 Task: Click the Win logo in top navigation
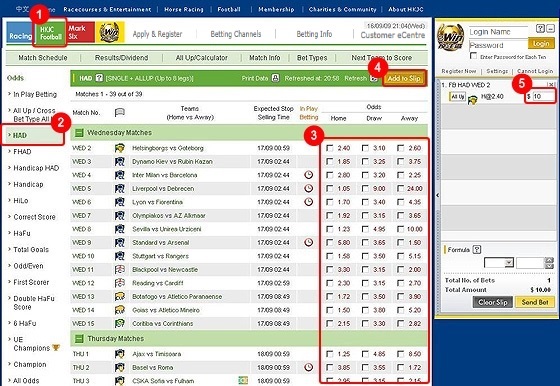tap(109, 32)
